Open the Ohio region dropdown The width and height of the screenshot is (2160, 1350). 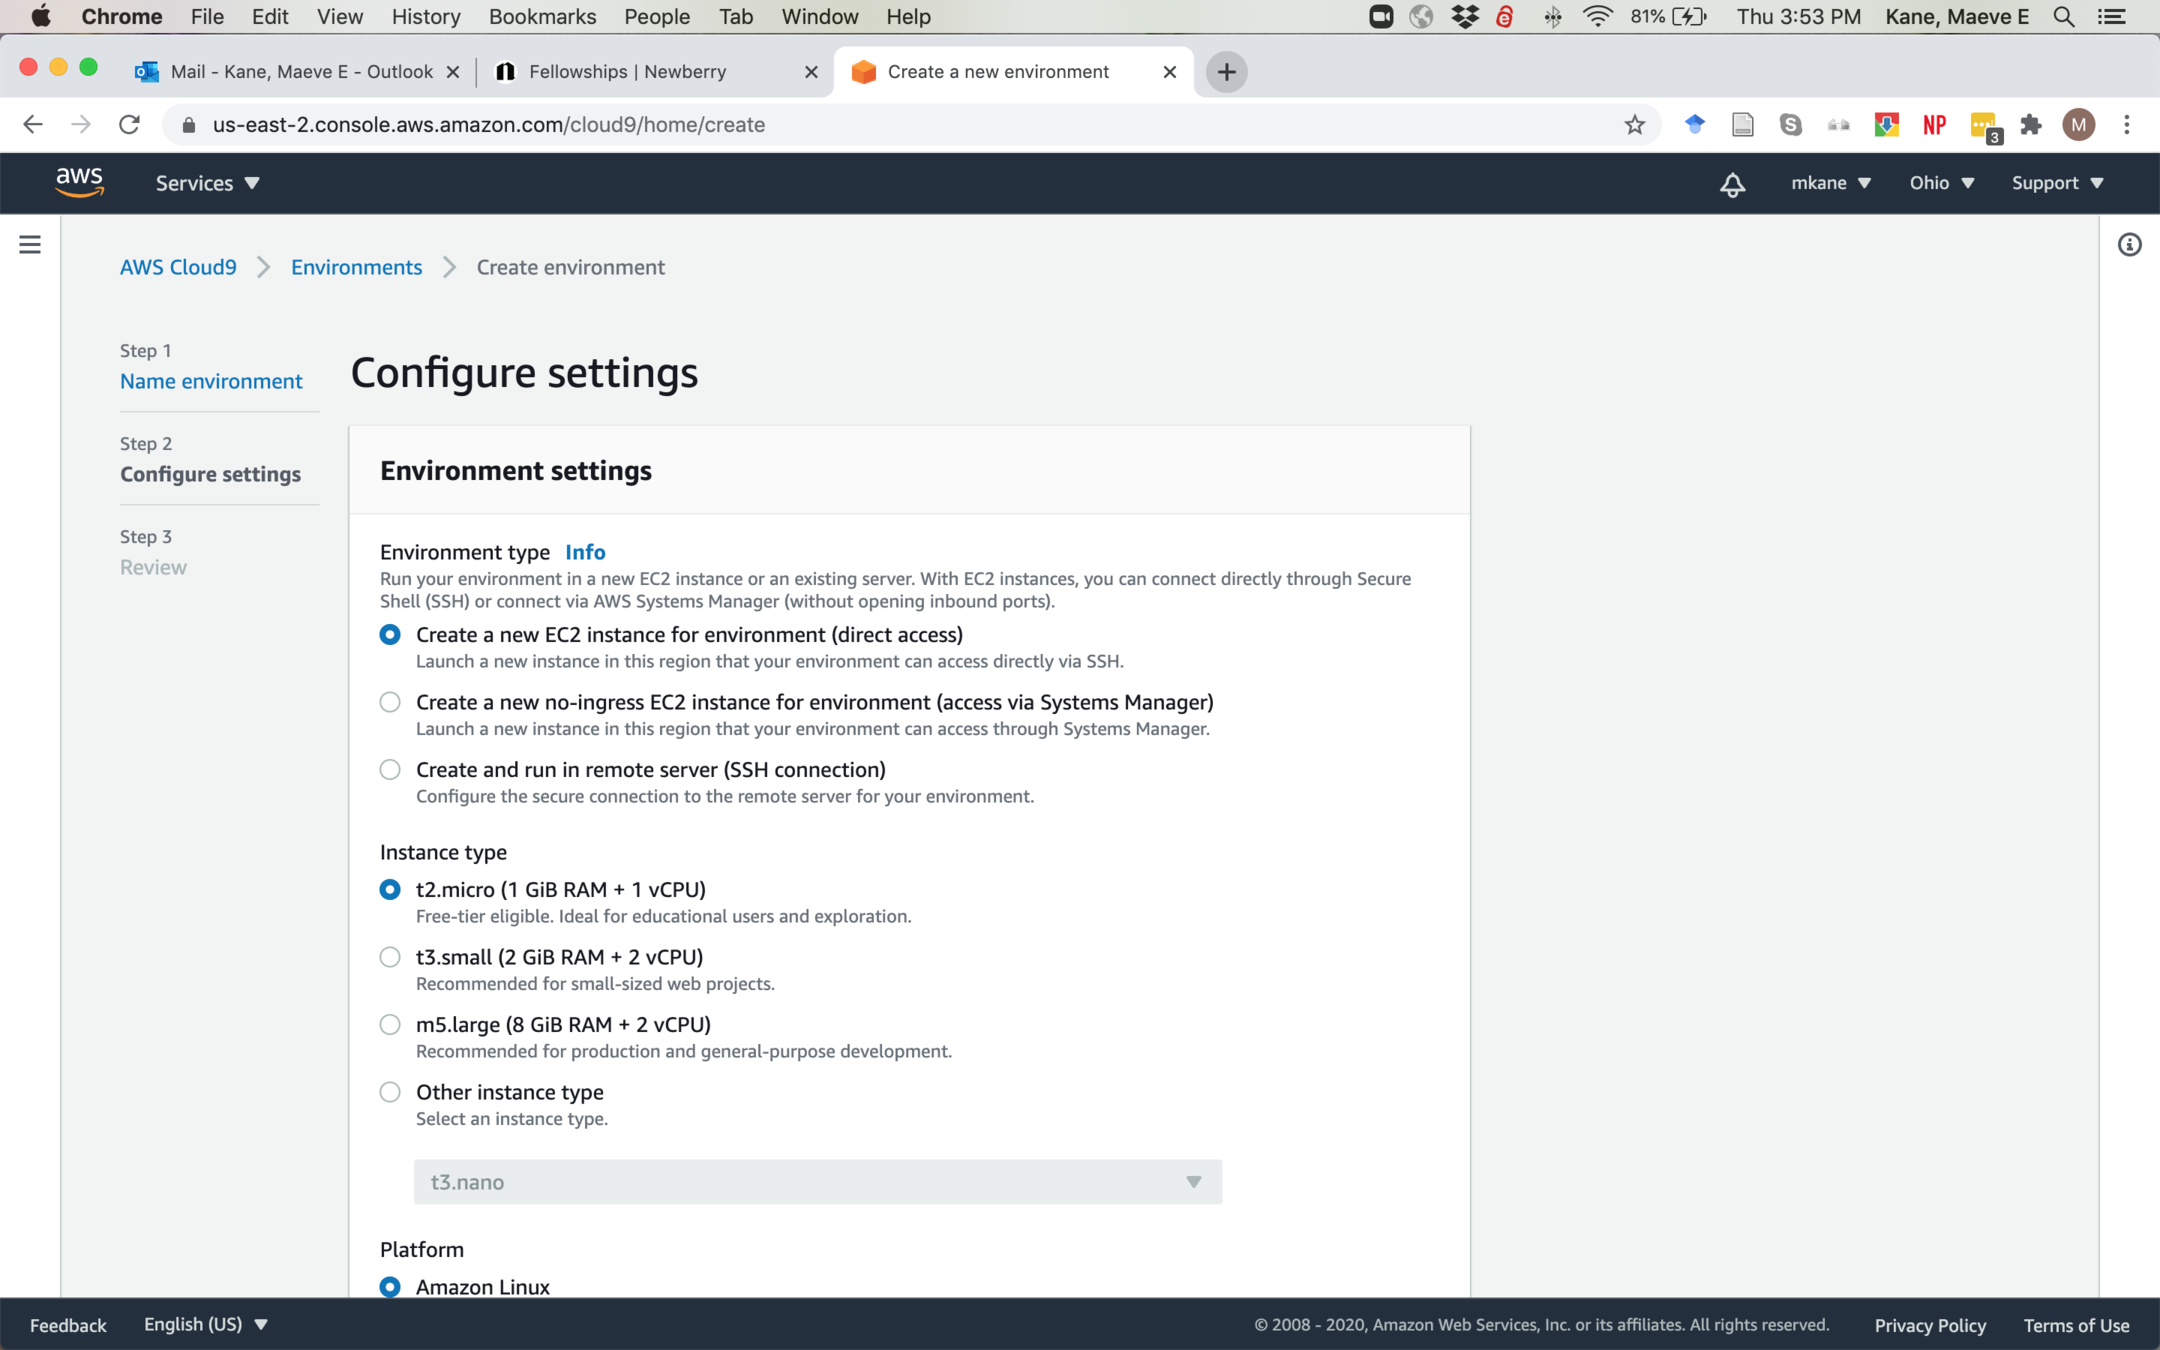click(x=1941, y=183)
